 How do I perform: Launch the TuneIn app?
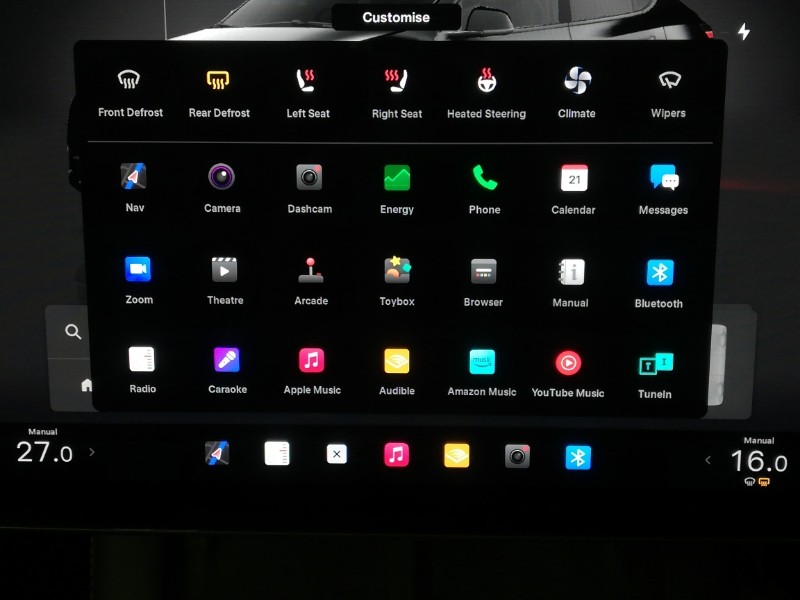[x=655, y=364]
